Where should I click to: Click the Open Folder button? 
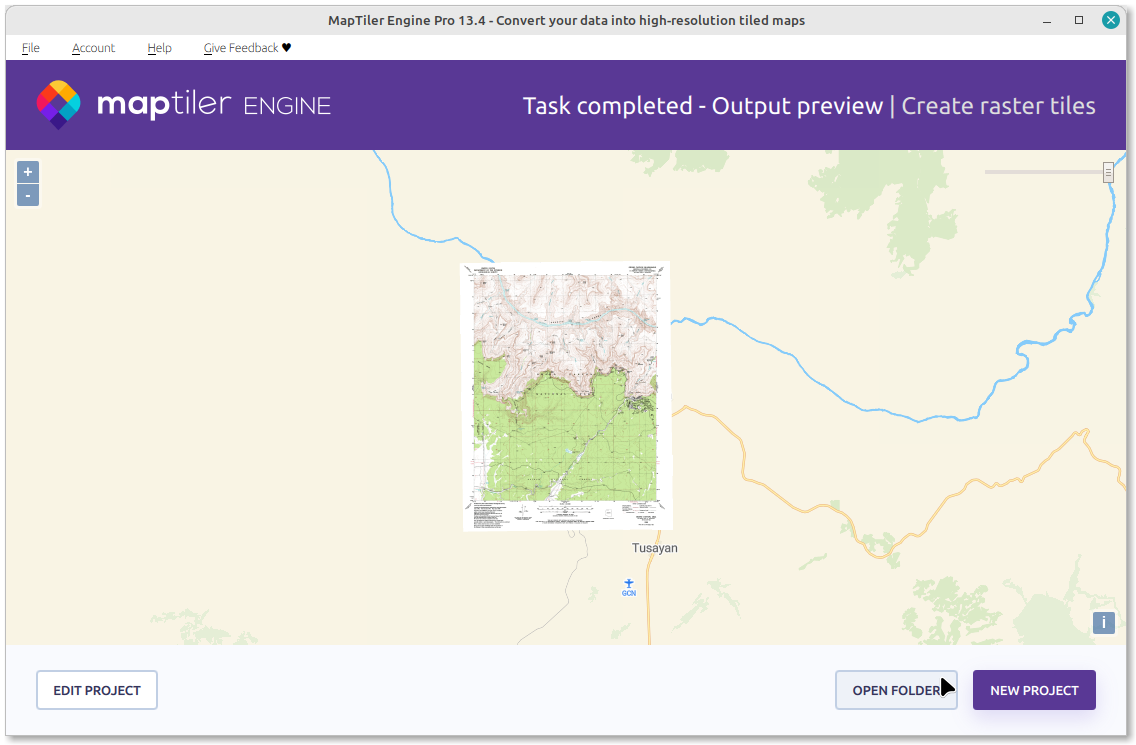(896, 690)
